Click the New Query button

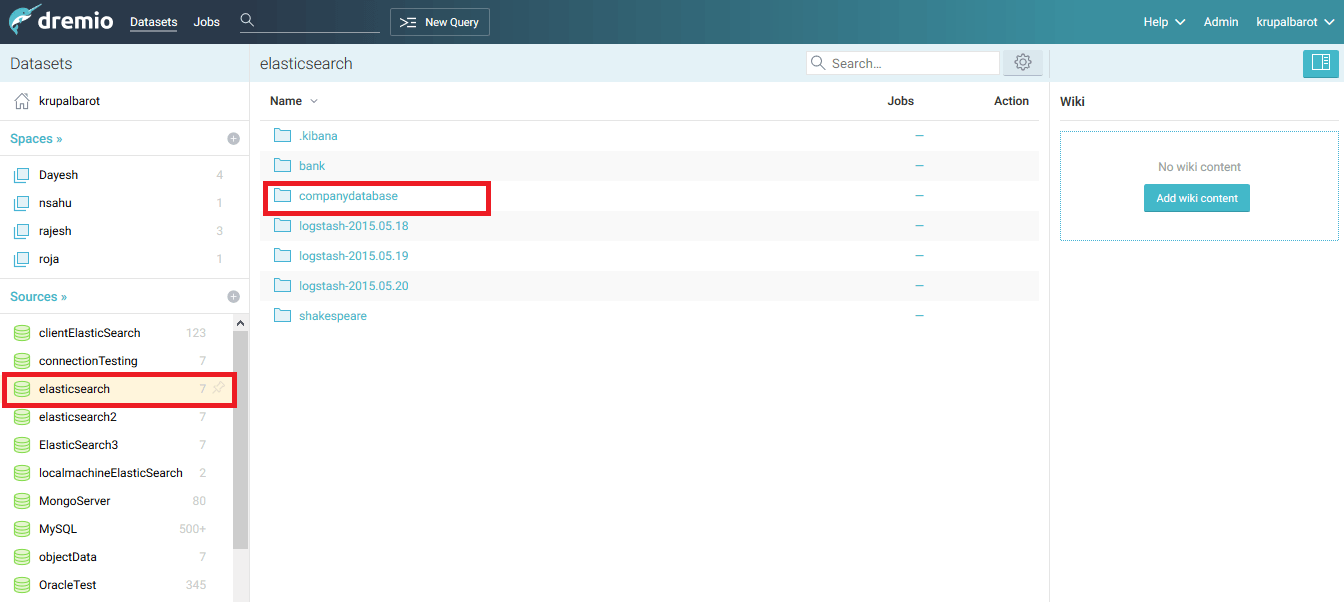point(440,22)
